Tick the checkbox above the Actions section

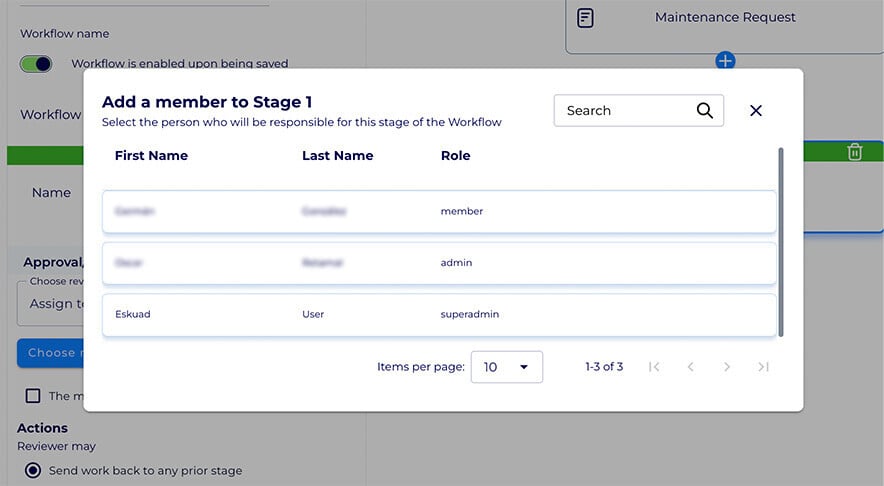[x=33, y=396]
